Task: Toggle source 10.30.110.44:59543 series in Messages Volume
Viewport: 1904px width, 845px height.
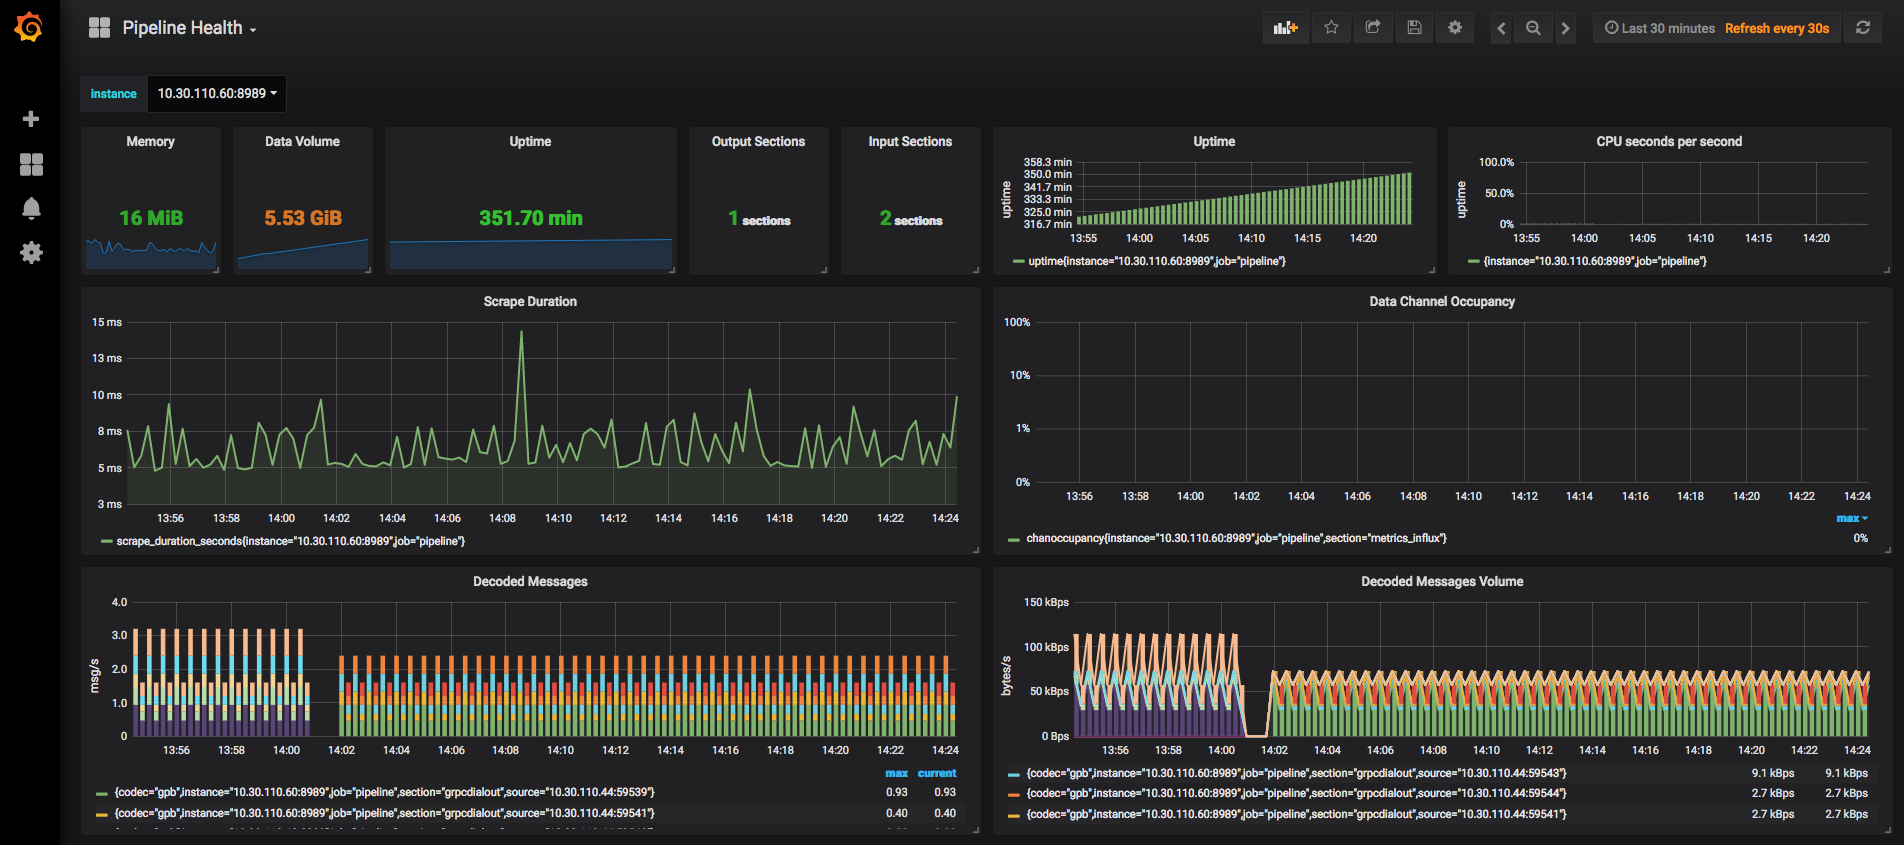Action: click(x=1296, y=773)
